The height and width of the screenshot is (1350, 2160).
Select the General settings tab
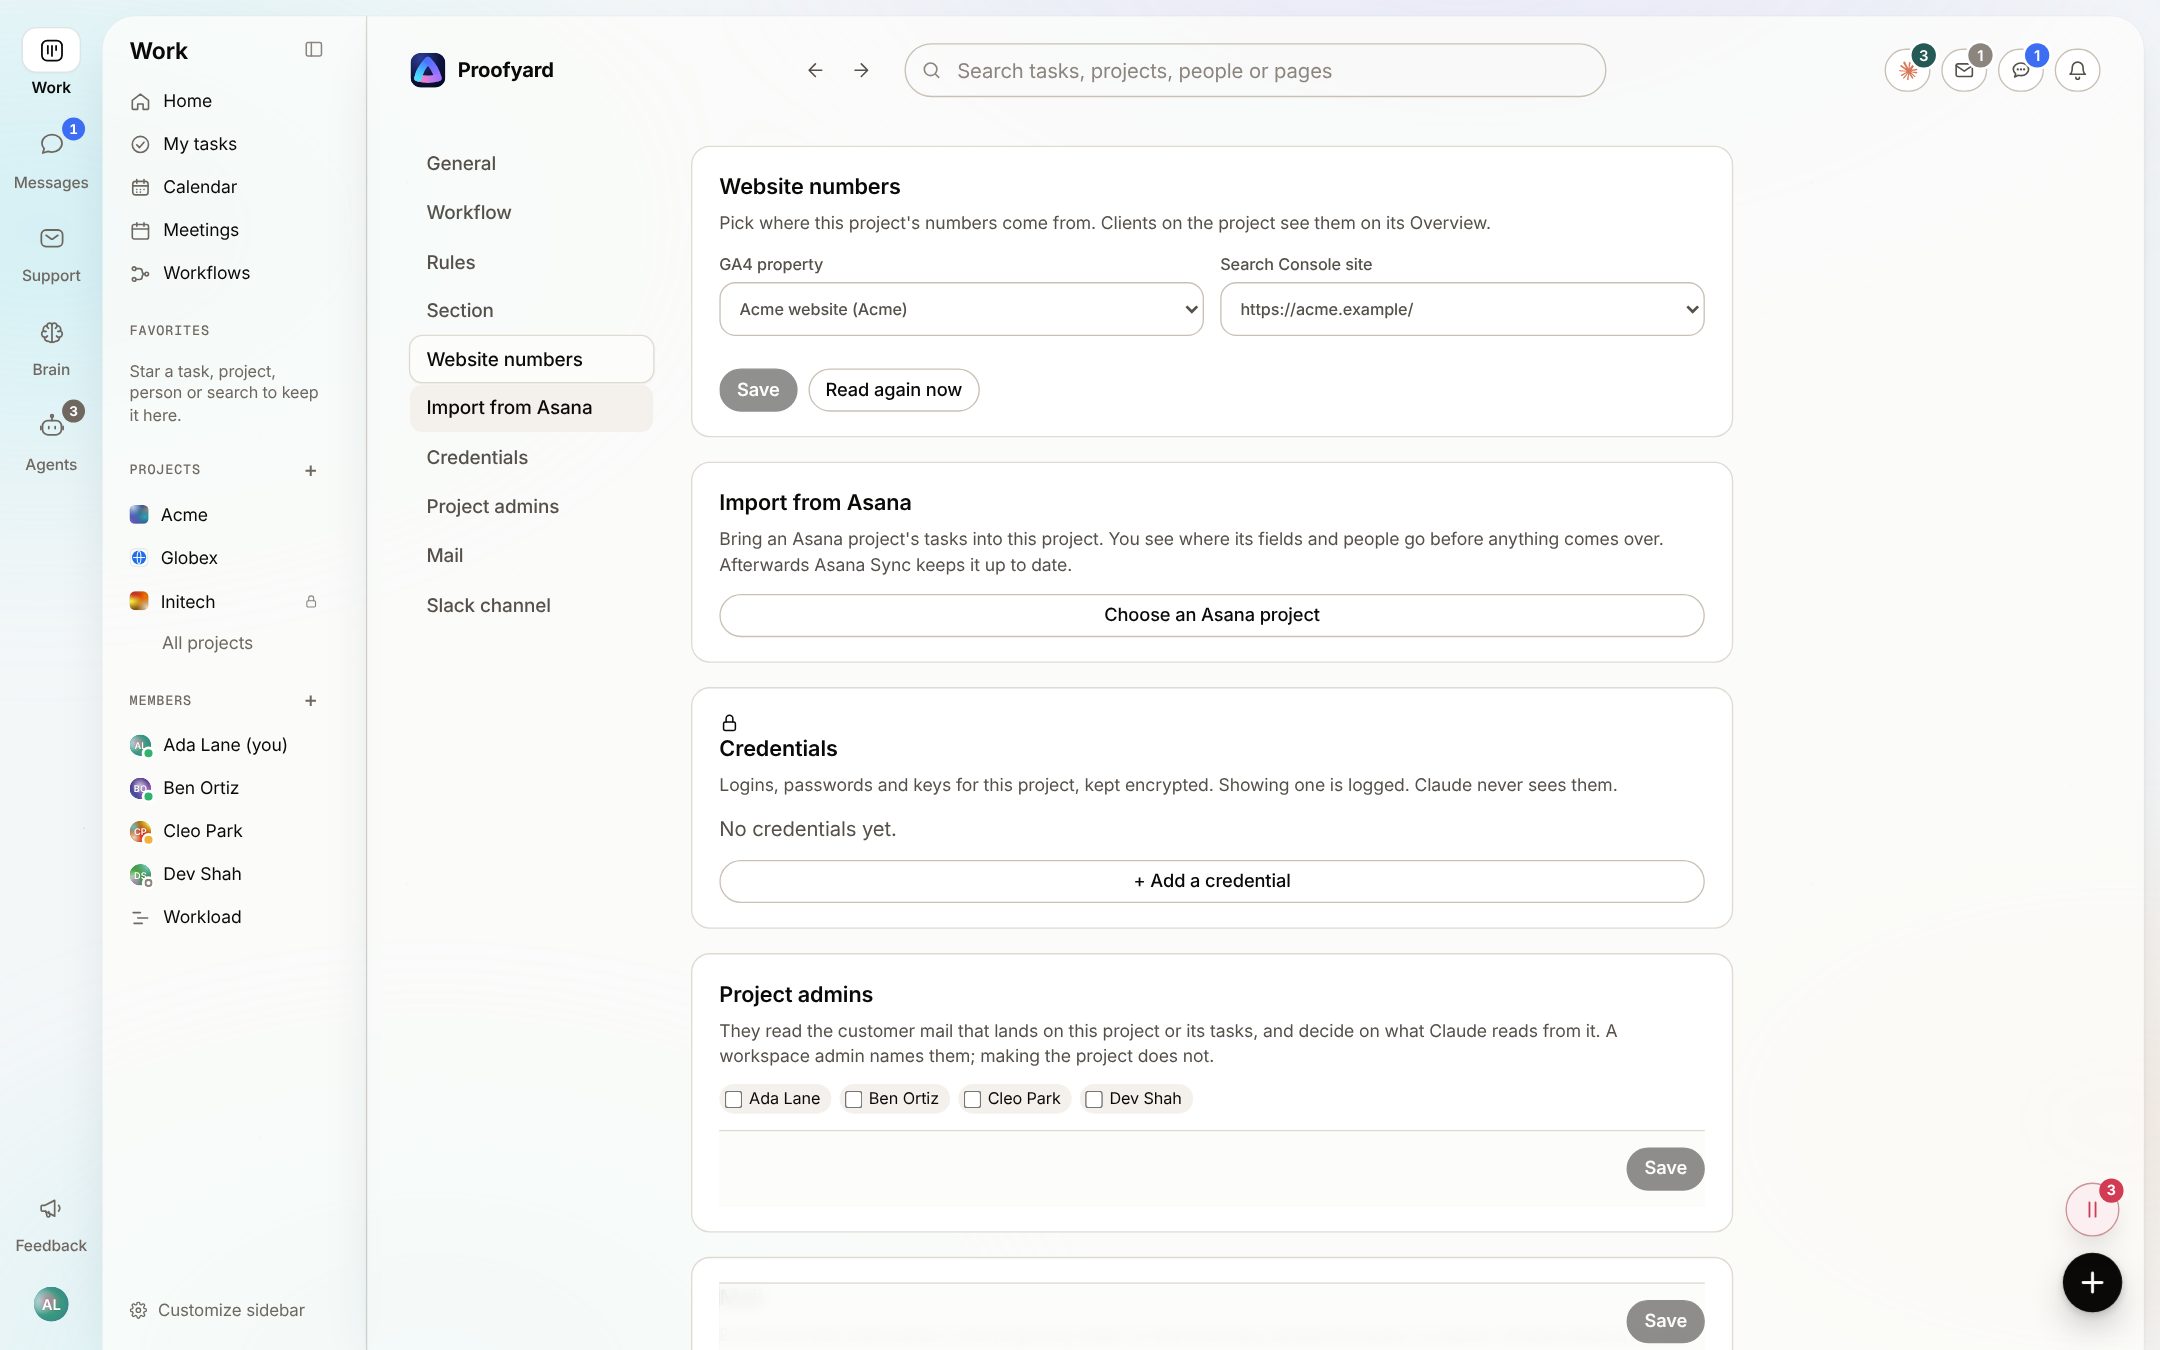point(531,163)
